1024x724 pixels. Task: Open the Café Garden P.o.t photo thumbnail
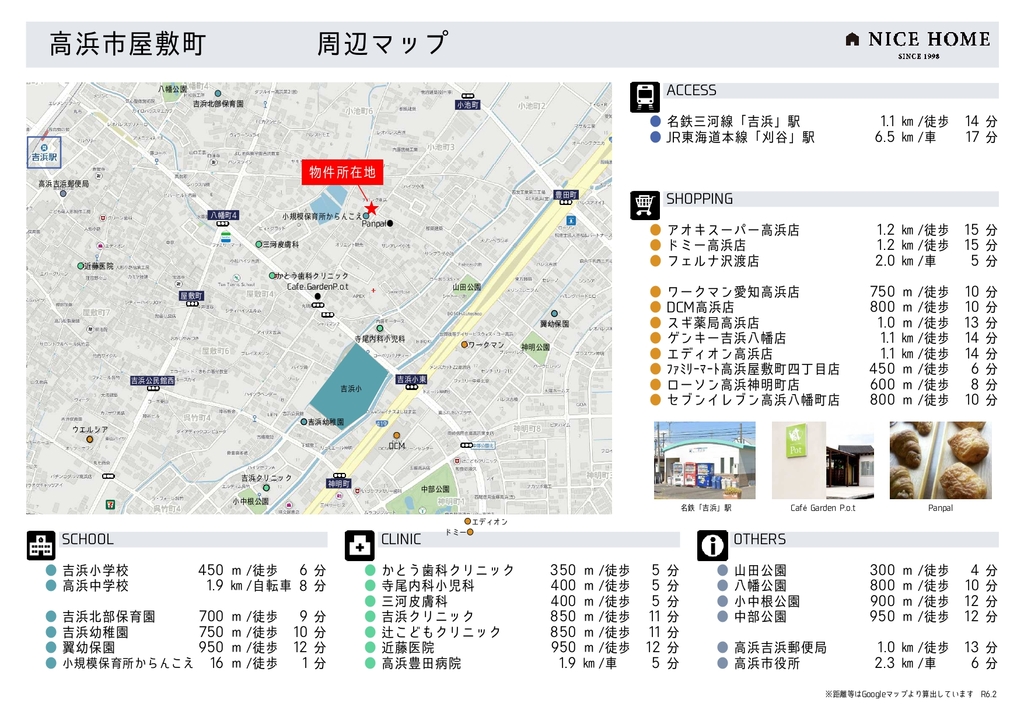click(823, 460)
